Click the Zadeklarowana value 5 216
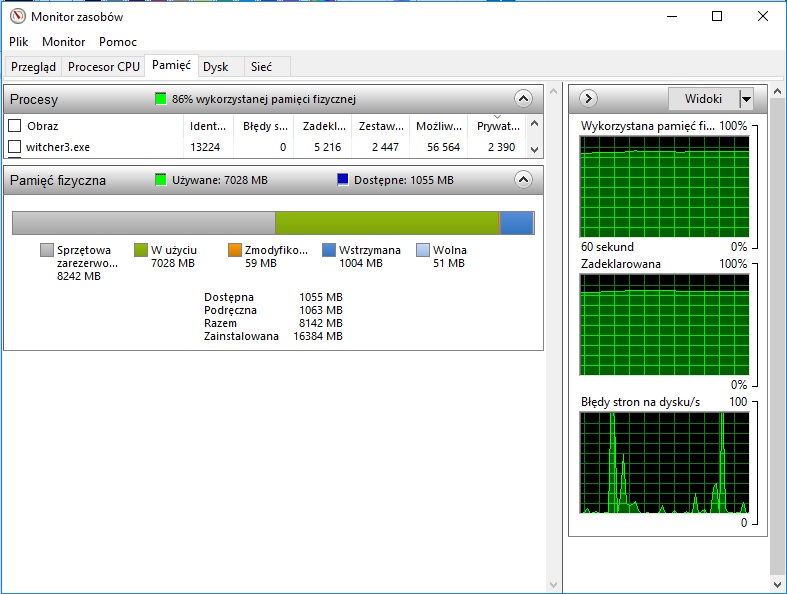Viewport: 787px width, 594px height. tap(327, 147)
